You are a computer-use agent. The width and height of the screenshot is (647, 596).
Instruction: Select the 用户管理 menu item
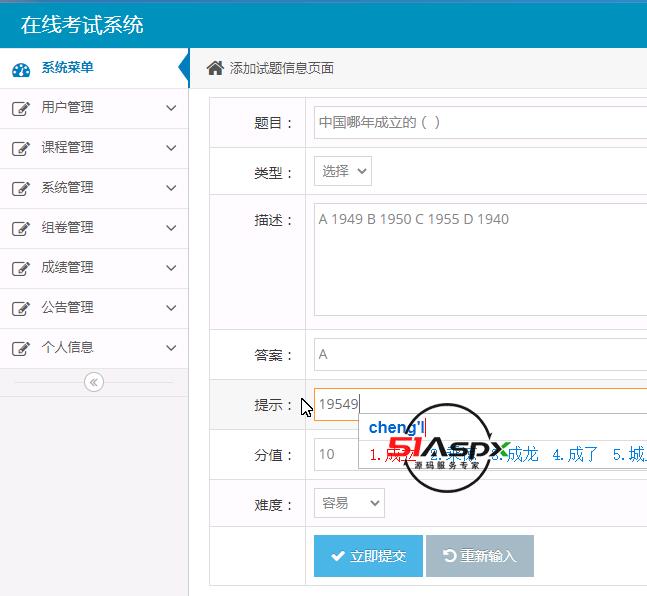94,108
